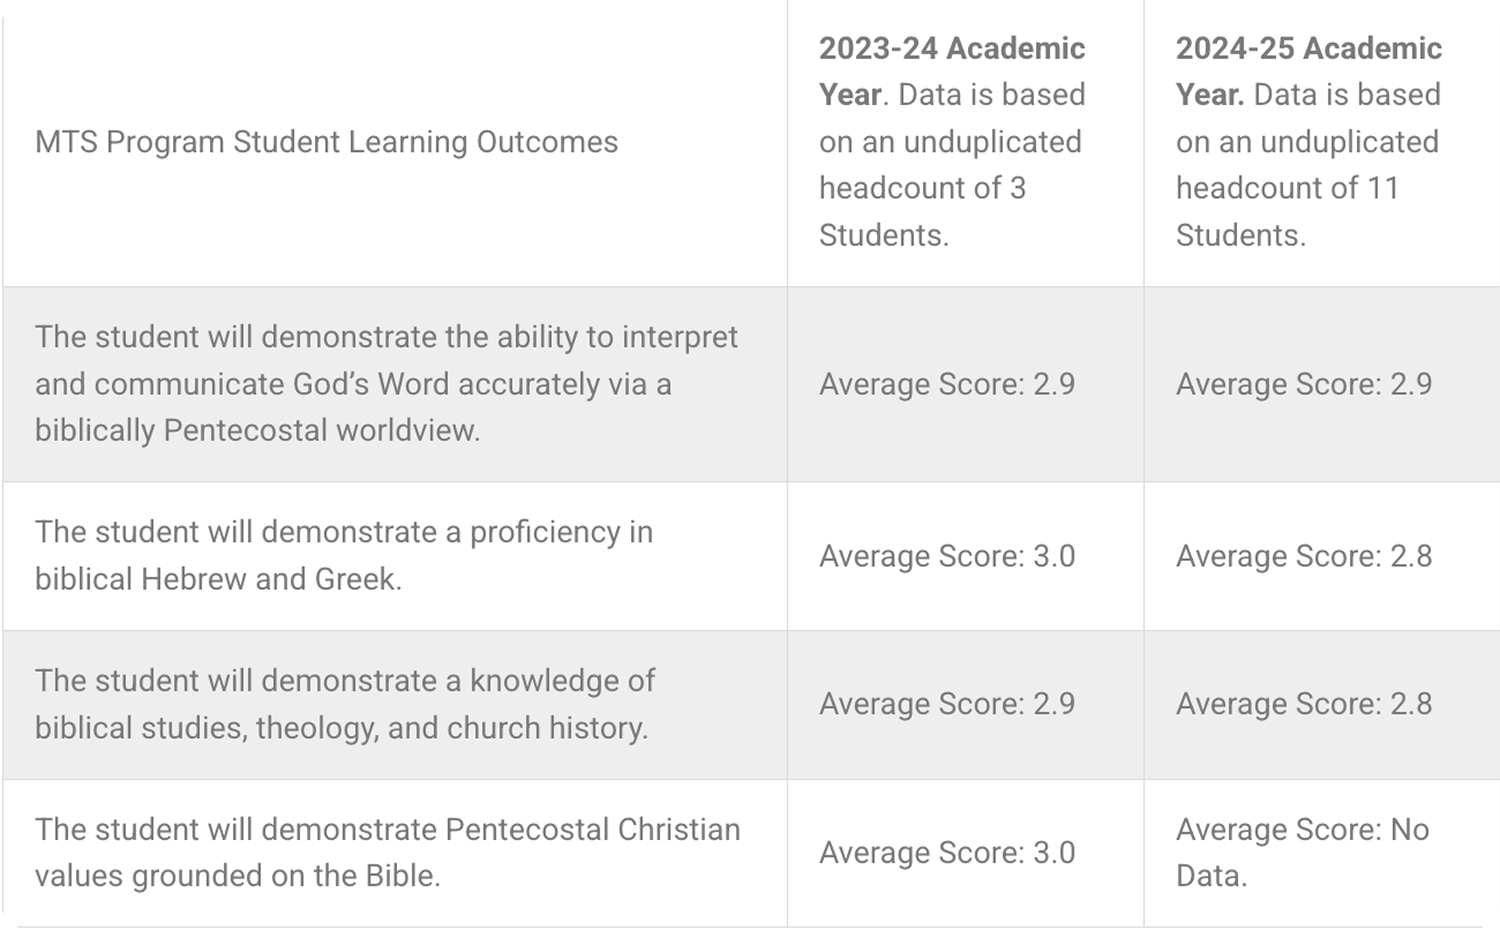The height and width of the screenshot is (930, 1500).
Task: Select the 'theology, and church history' line
Action: point(341,728)
